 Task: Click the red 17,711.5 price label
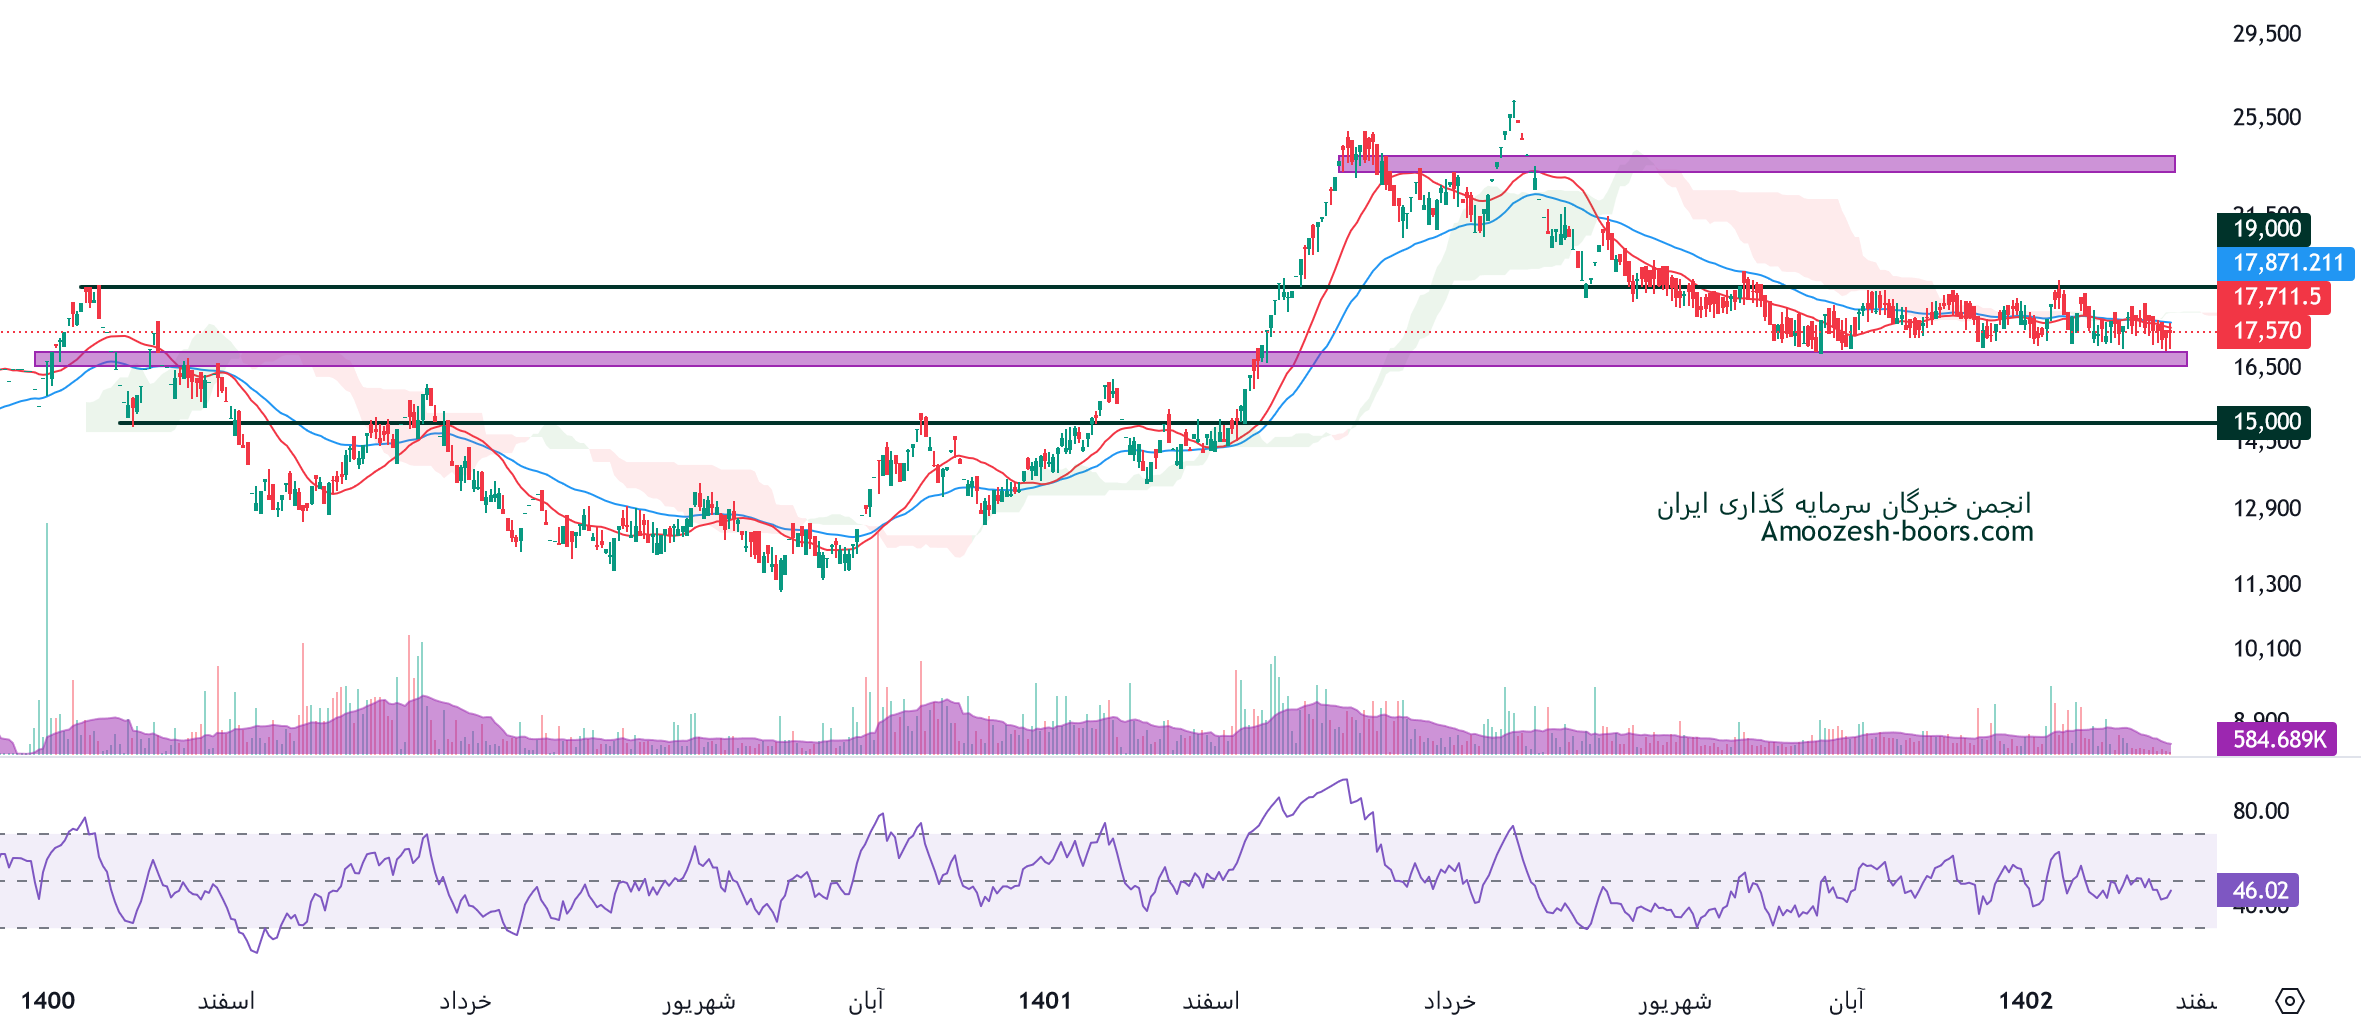coord(2274,297)
